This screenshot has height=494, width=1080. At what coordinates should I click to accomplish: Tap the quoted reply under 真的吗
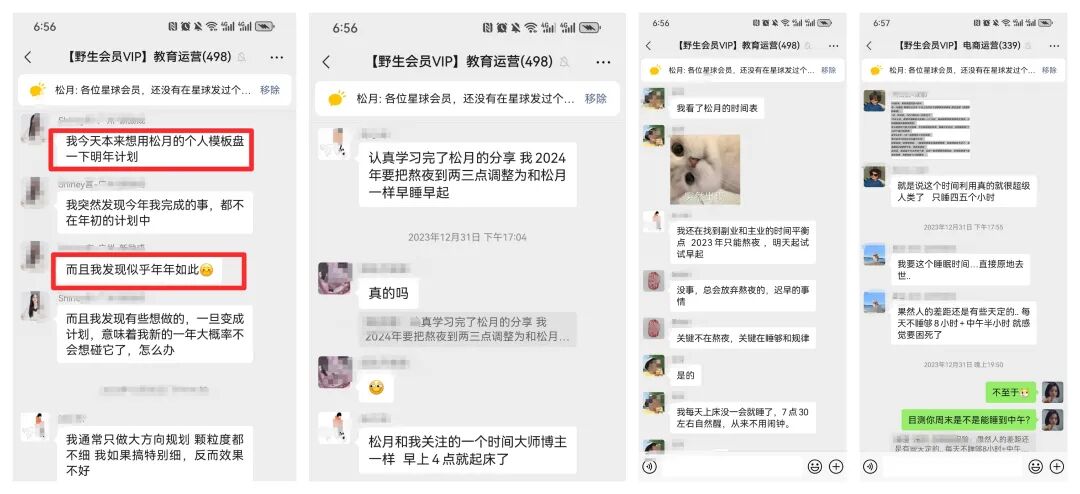pyautogui.click(x=468, y=329)
